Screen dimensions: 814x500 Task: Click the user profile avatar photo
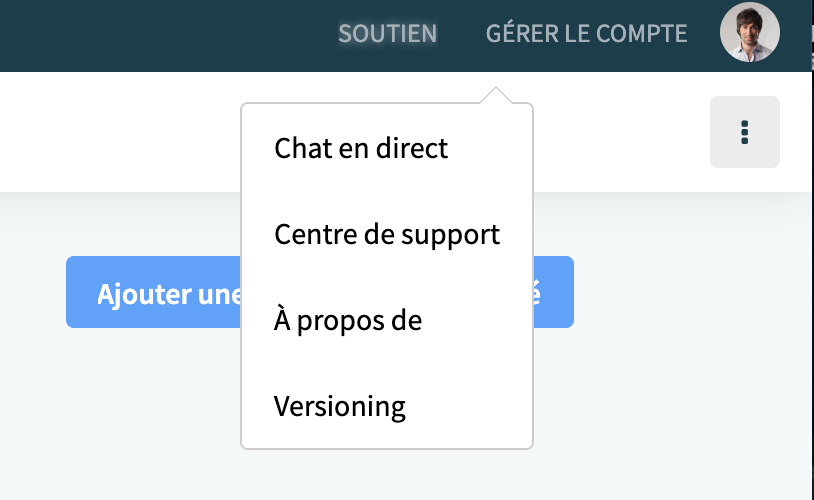[750, 32]
